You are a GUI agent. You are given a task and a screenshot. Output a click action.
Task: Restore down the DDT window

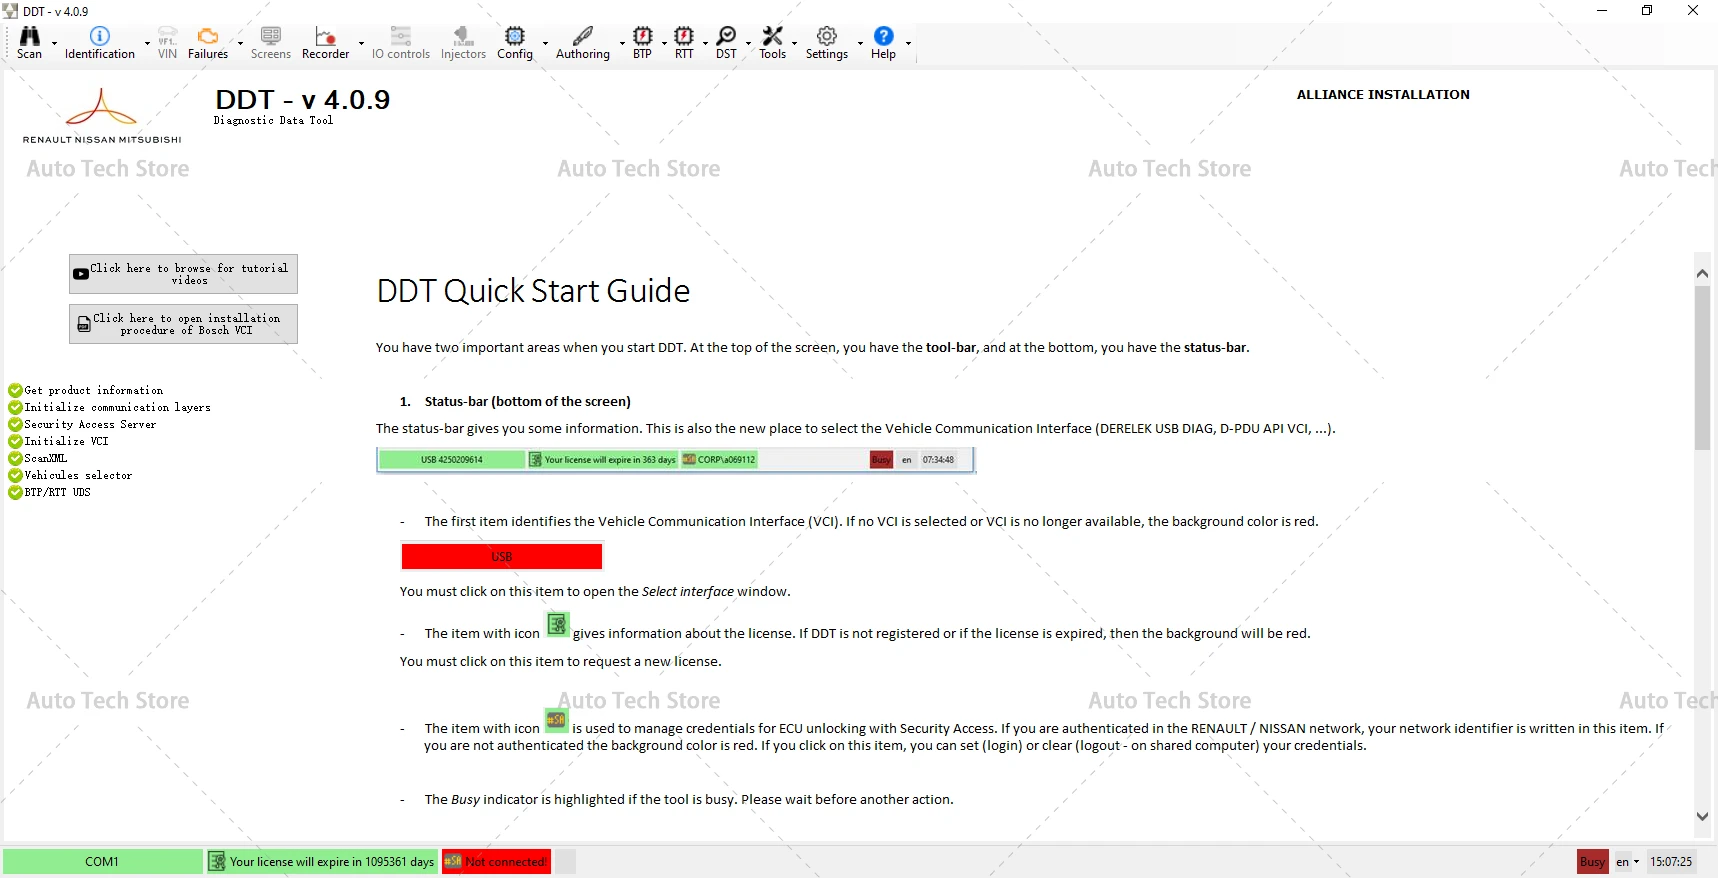coord(1647,11)
